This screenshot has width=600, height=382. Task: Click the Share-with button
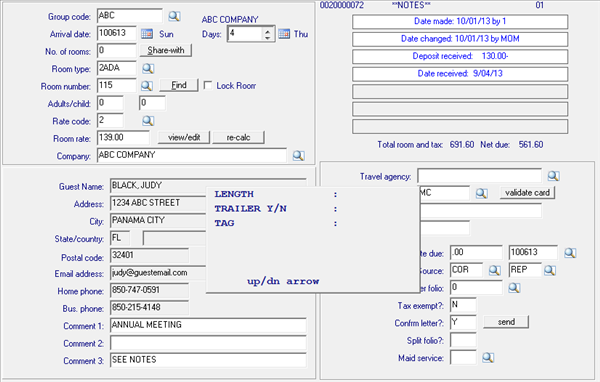click(x=166, y=50)
